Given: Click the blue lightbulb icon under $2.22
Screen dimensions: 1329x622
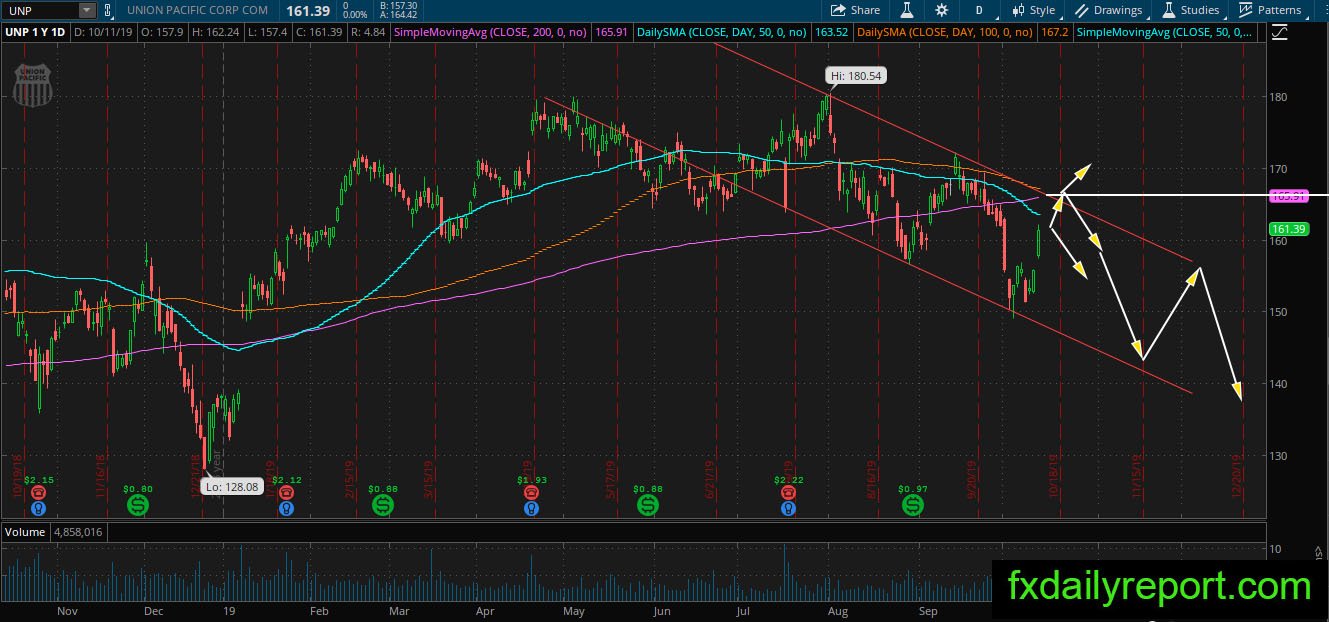Looking at the screenshot, I should [789, 508].
